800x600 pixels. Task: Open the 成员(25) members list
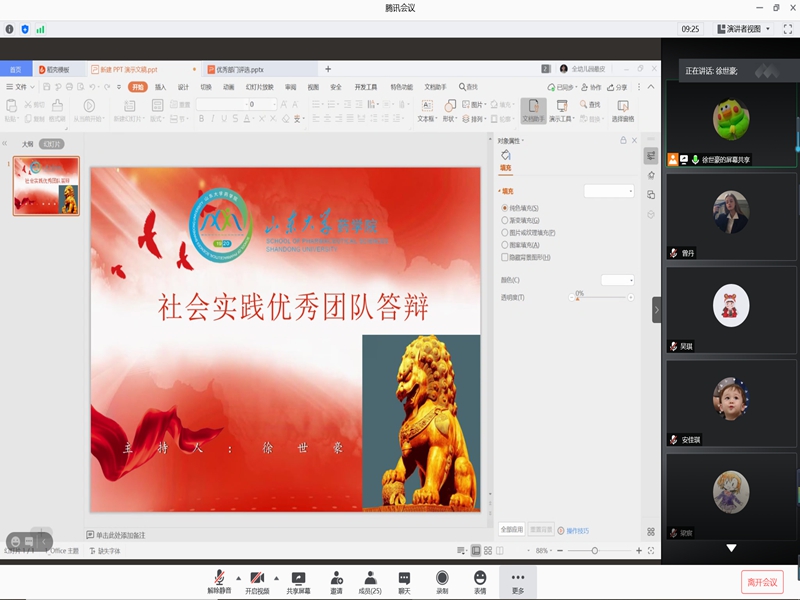(370, 578)
